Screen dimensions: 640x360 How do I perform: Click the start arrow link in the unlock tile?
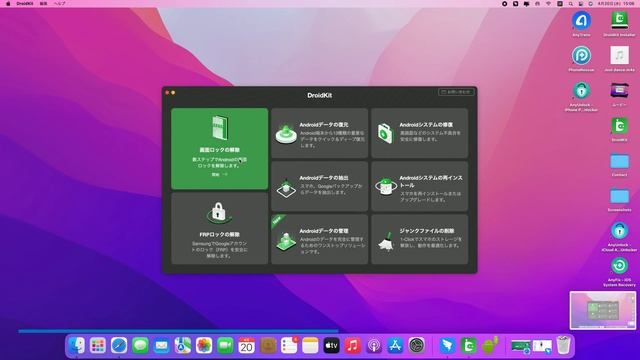click(x=220, y=174)
